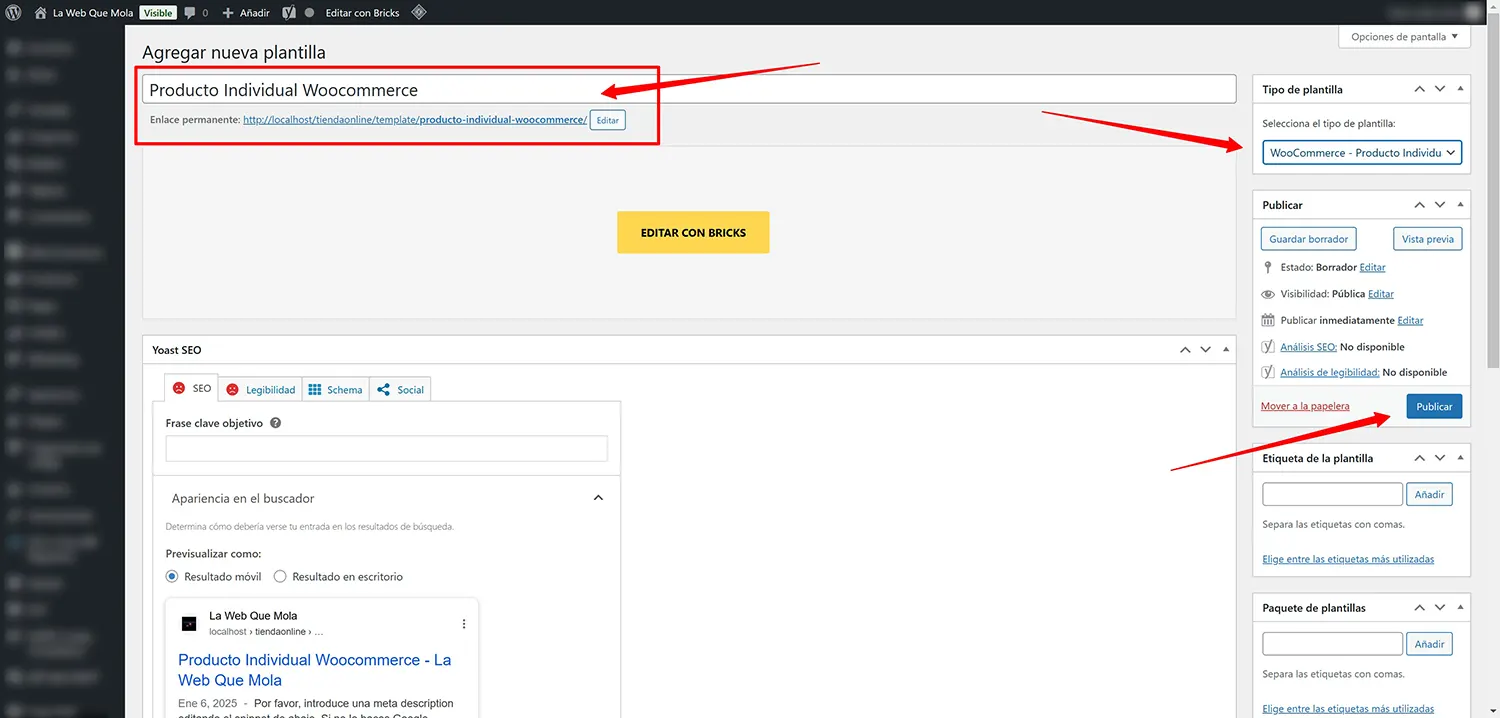Click Guardar borrador

point(1309,239)
